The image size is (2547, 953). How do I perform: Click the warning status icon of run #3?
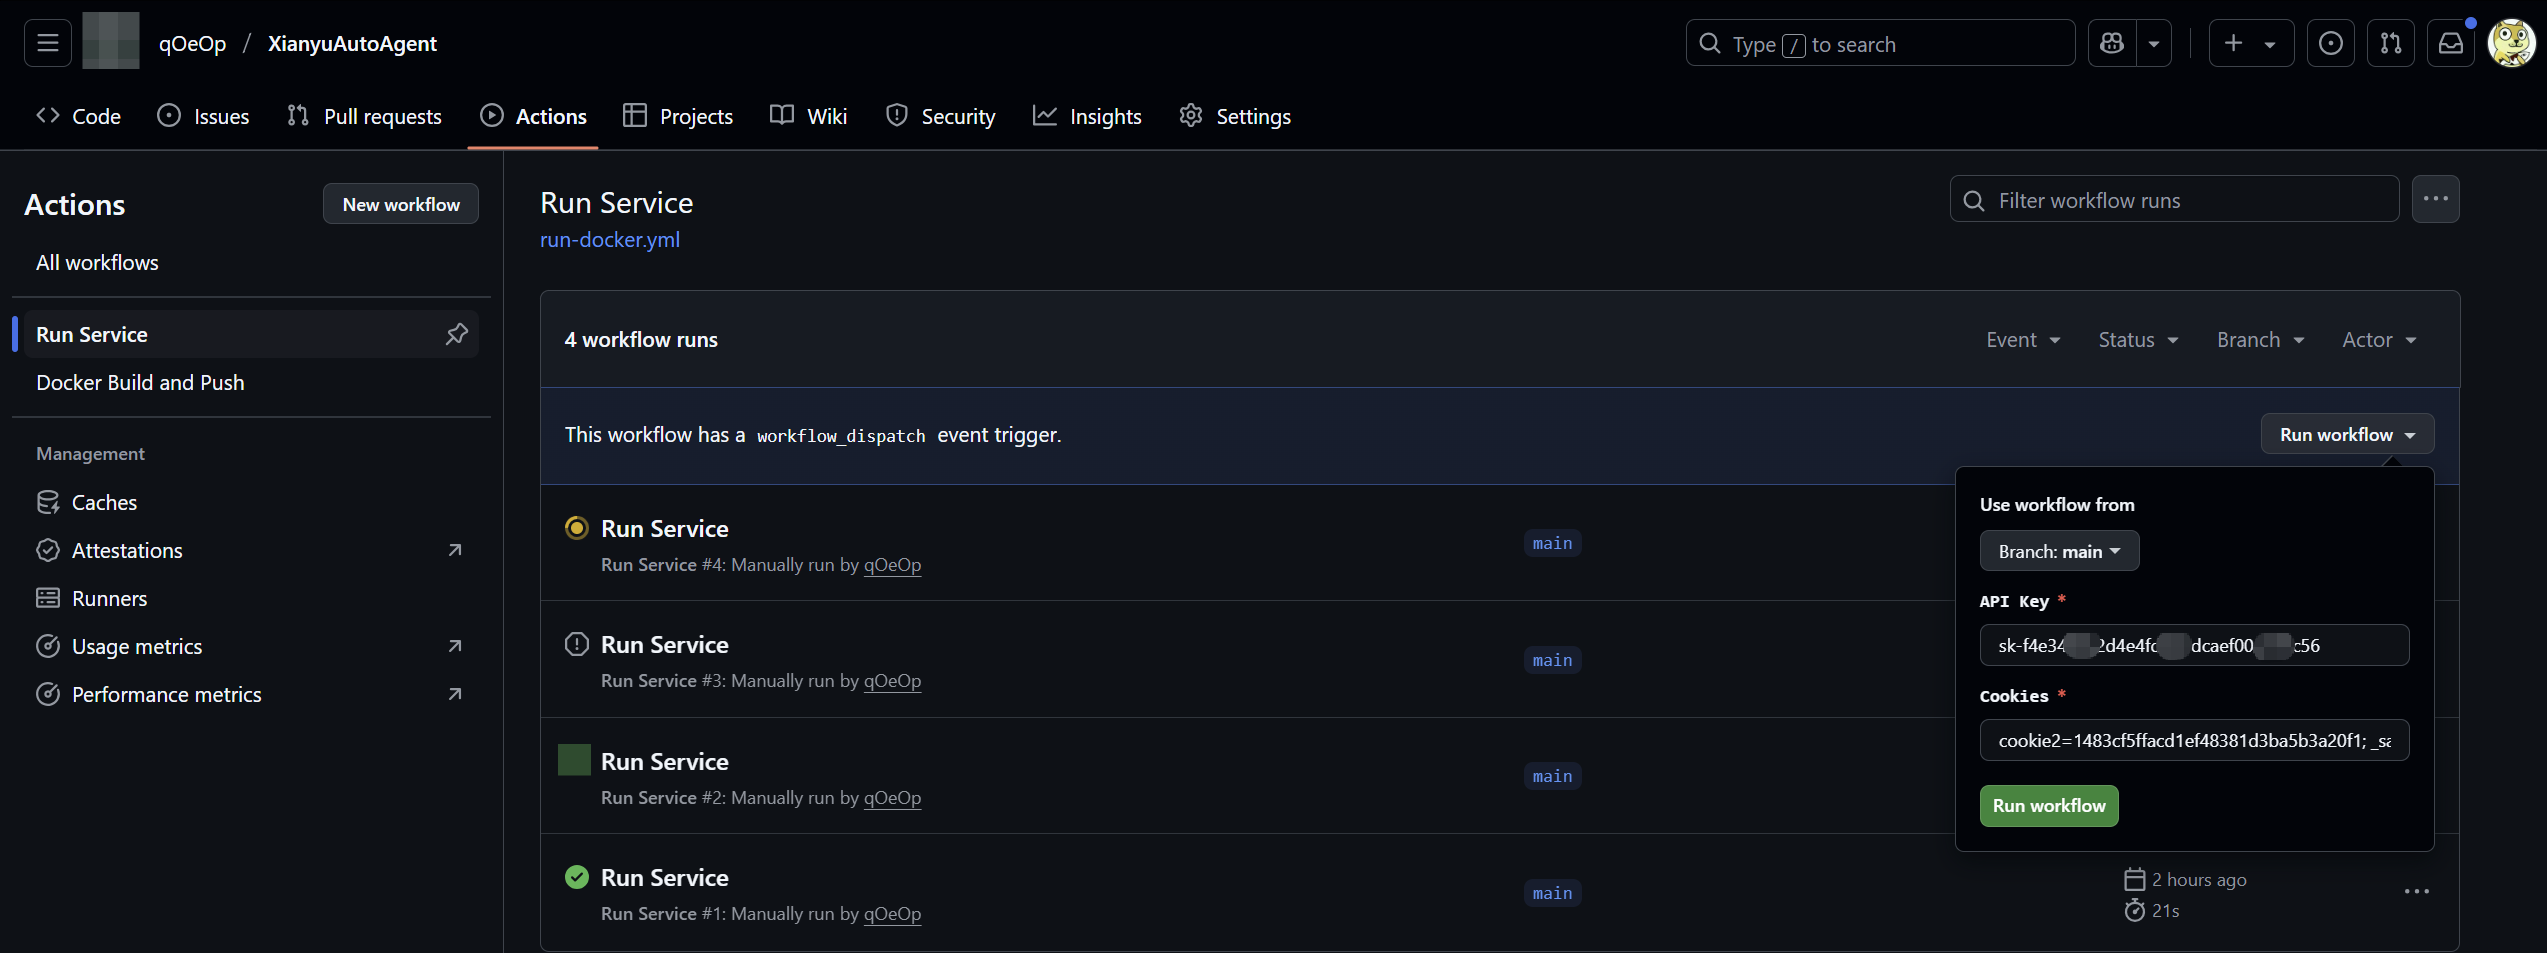coord(577,644)
